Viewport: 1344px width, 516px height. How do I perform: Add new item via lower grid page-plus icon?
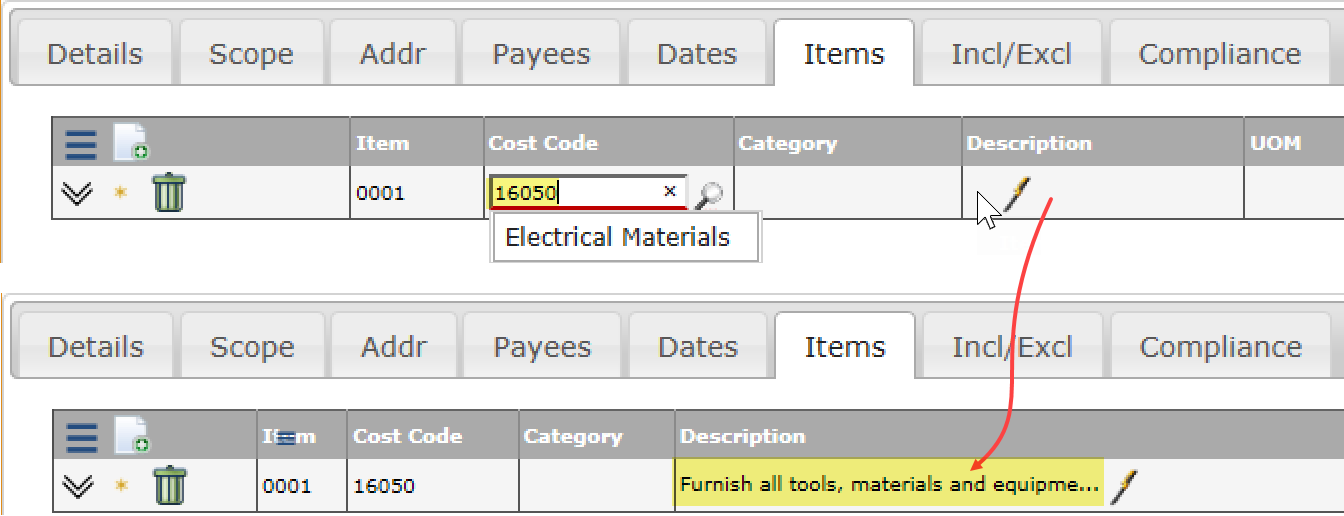[x=132, y=436]
